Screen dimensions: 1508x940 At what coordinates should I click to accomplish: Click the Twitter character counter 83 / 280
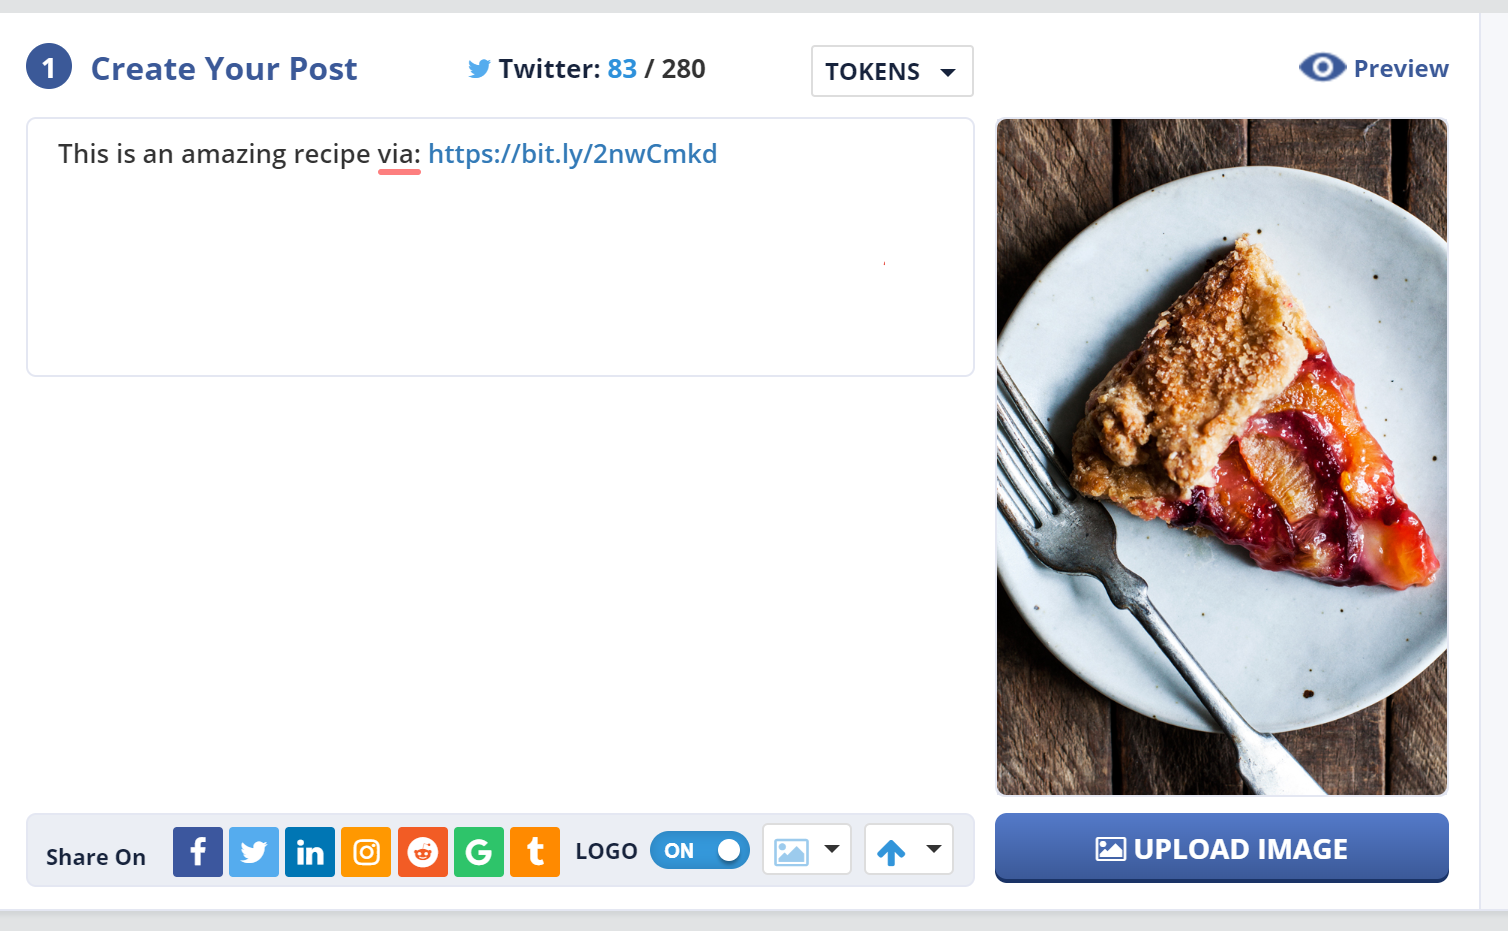click(656, 68)
